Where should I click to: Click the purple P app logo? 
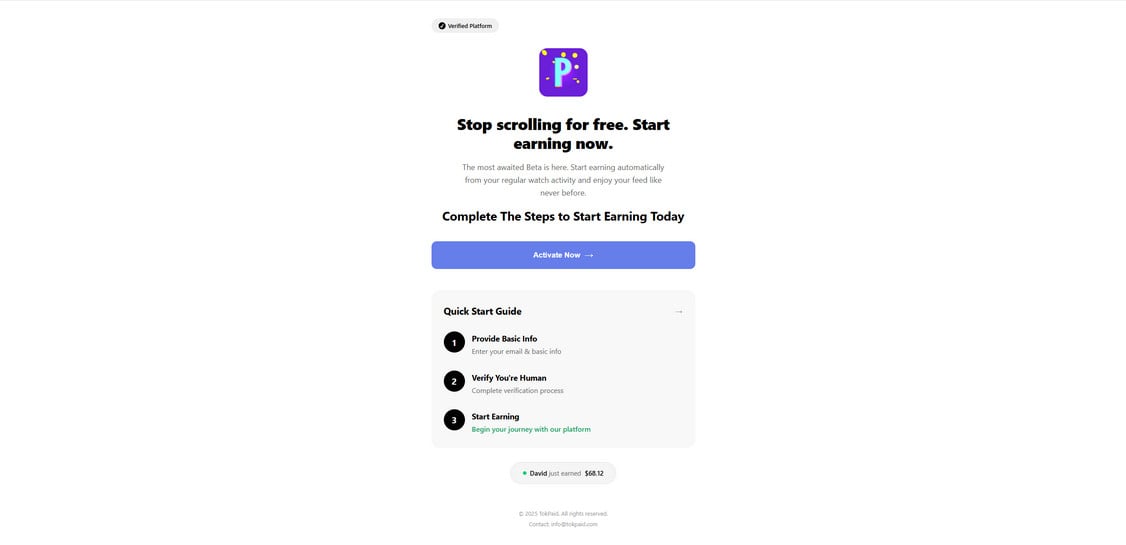click(x=563, y=73)
